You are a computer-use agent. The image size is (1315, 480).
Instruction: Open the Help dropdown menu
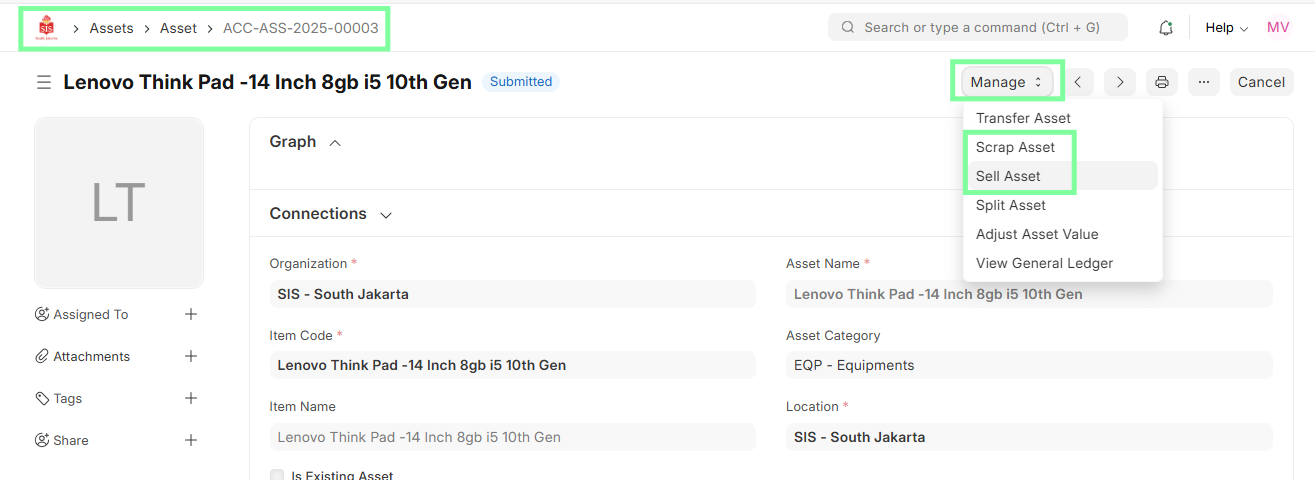tap(1226, 28)
